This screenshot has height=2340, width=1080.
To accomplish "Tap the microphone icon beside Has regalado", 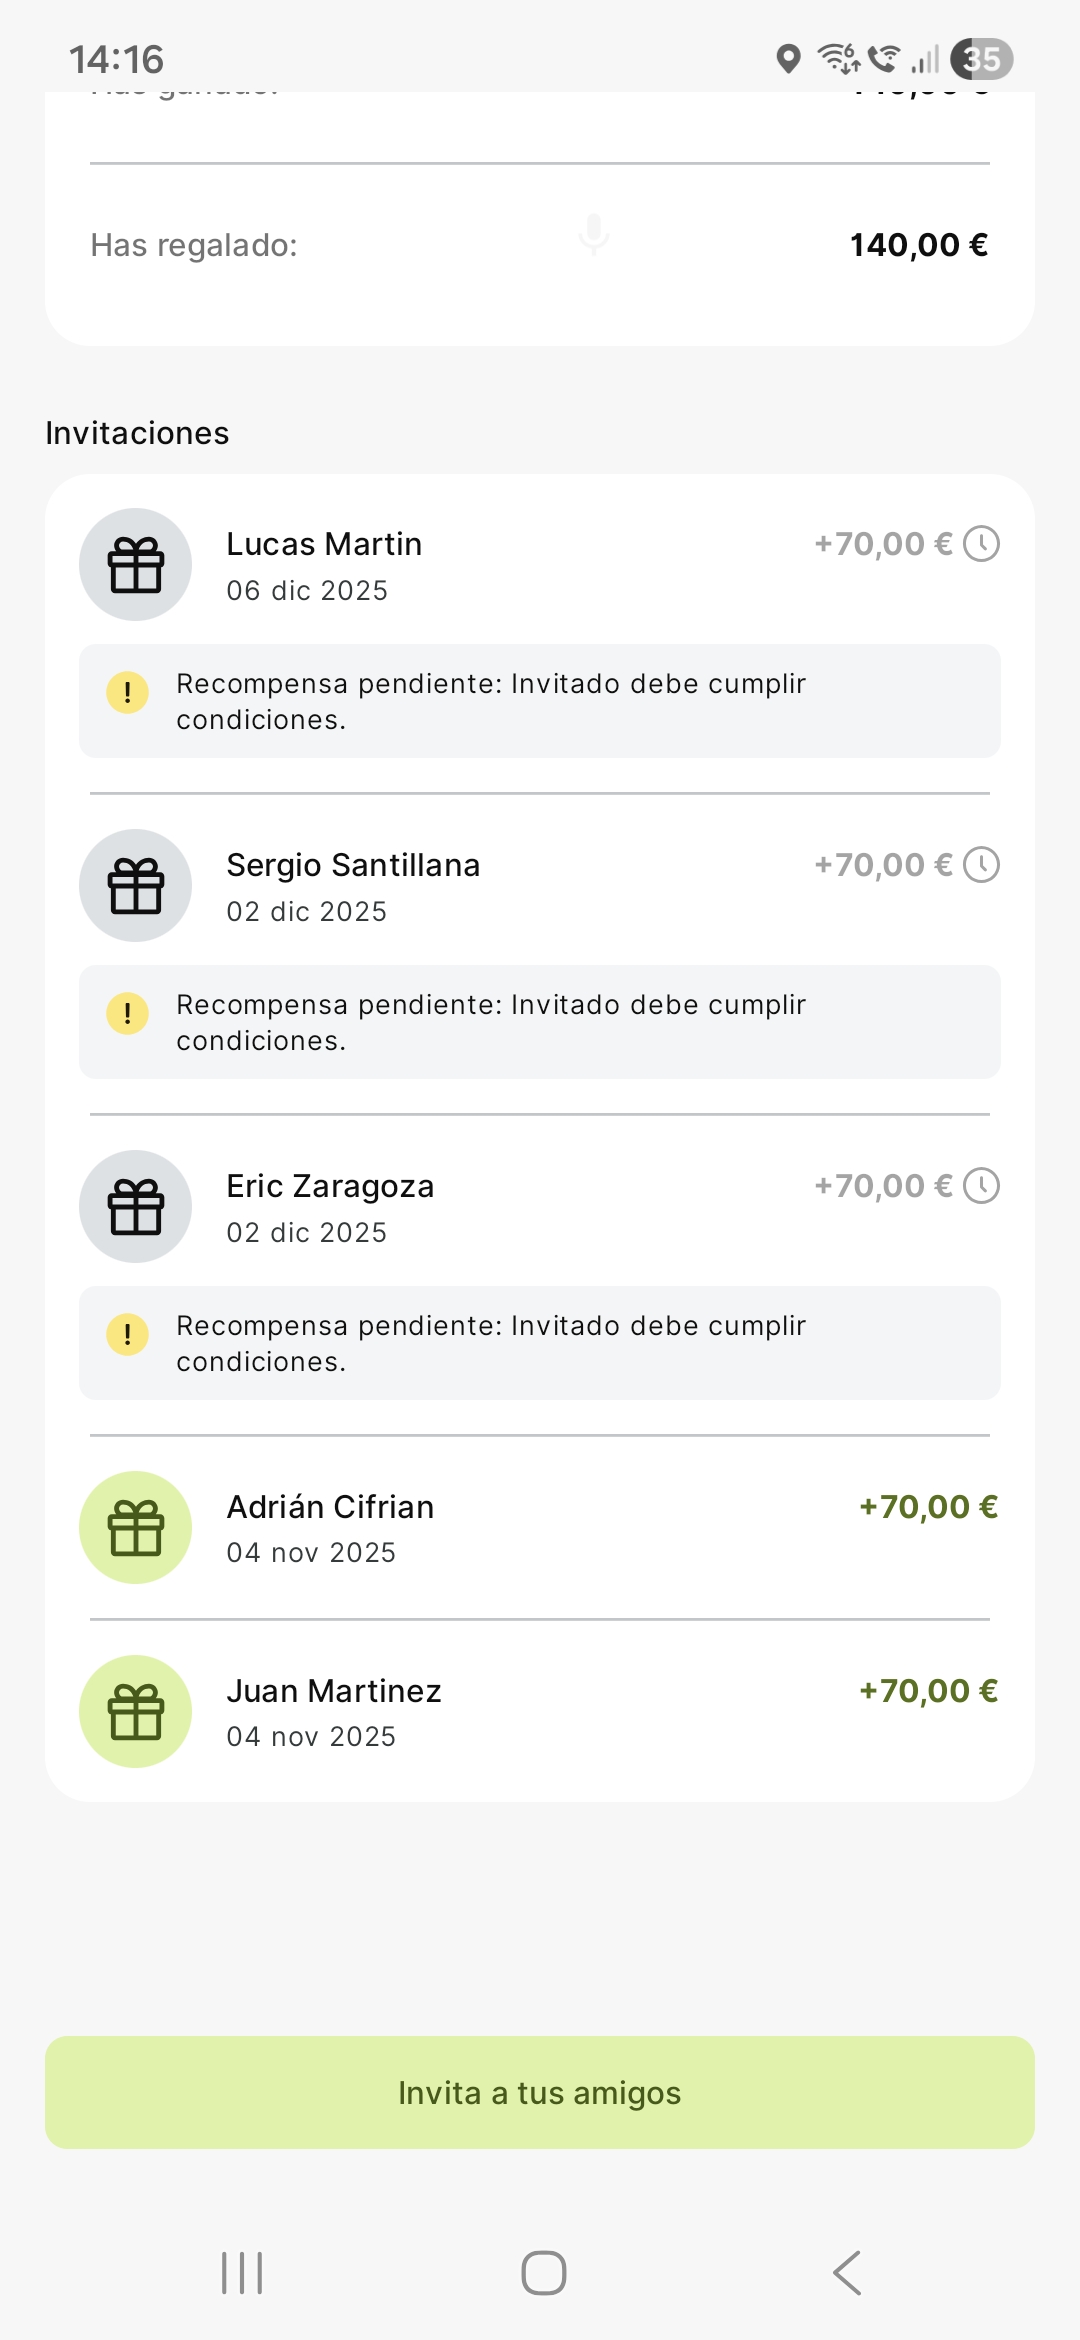I will 594,234.
